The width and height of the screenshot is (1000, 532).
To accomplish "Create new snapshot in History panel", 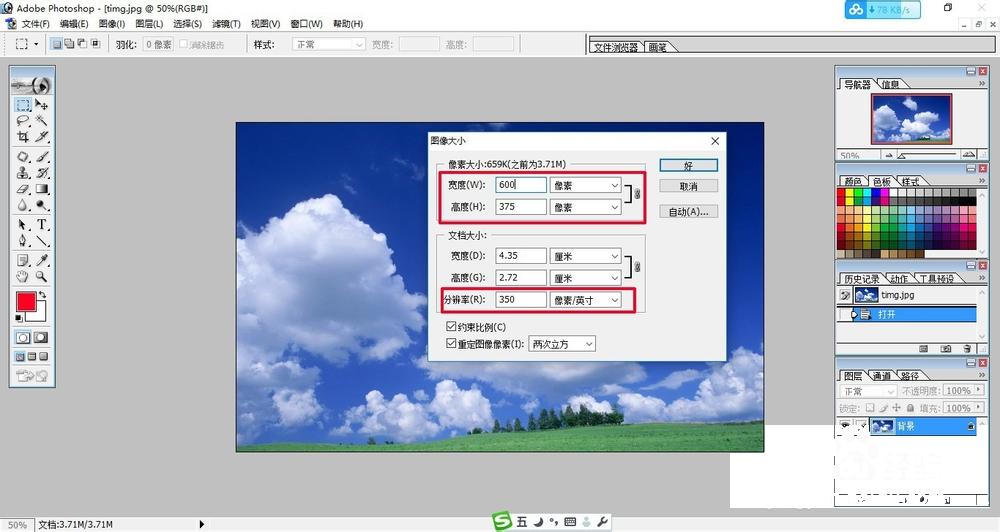I will (946, 348).
